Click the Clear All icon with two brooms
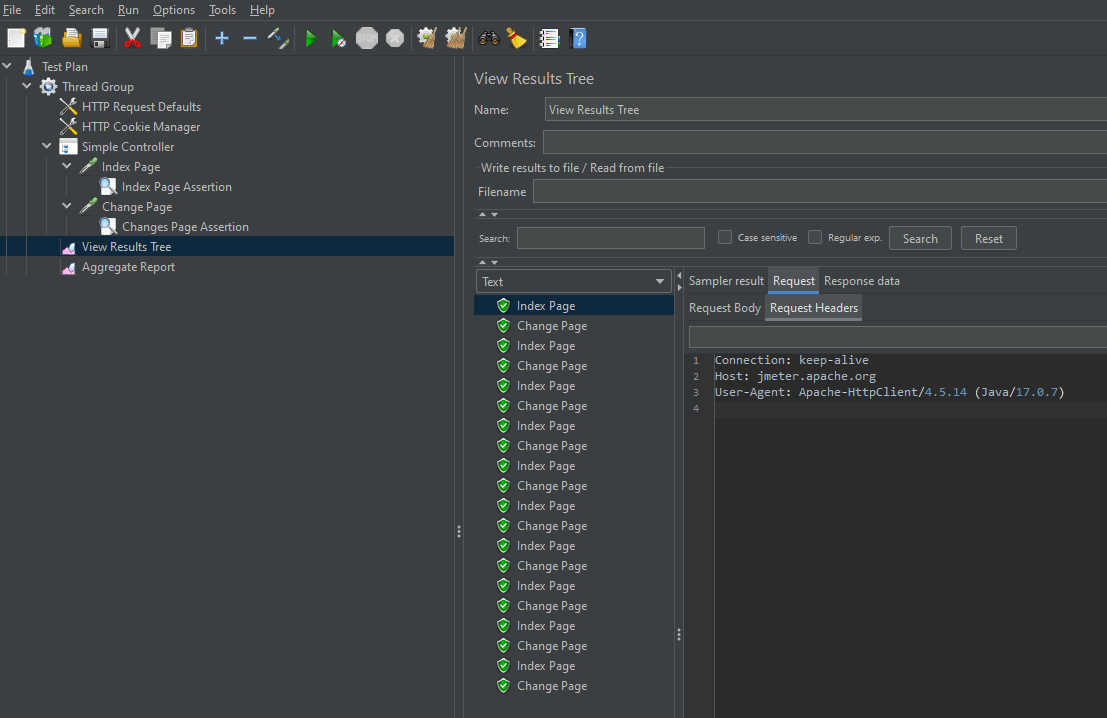The image size is (1107, 718). [456, 38]
